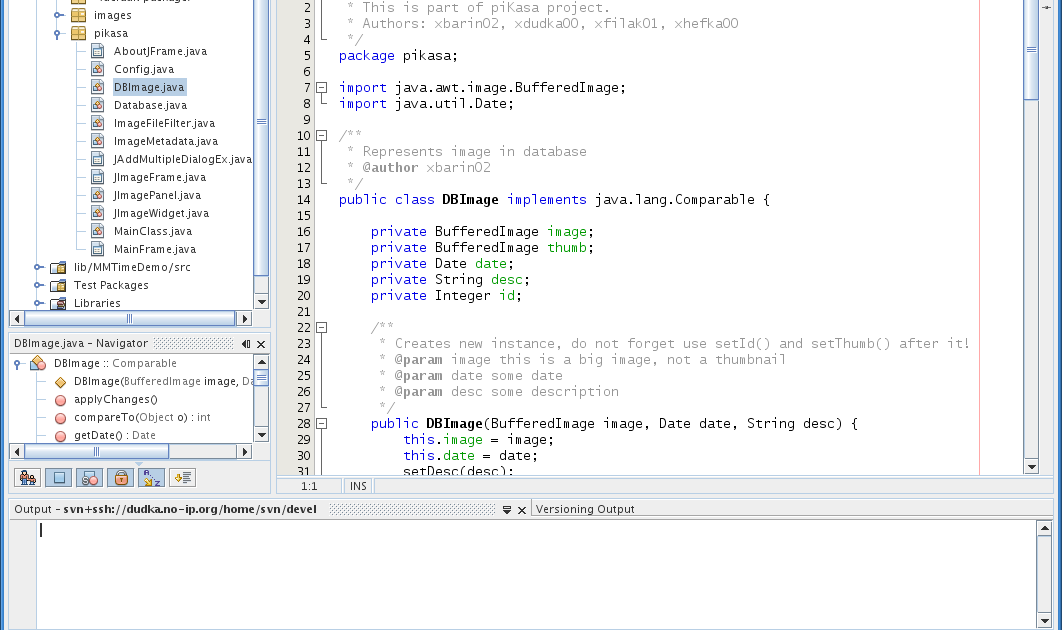1062x630 pixels.
Task: Toggle the Show Static Members filter
Action: [89, 477]
